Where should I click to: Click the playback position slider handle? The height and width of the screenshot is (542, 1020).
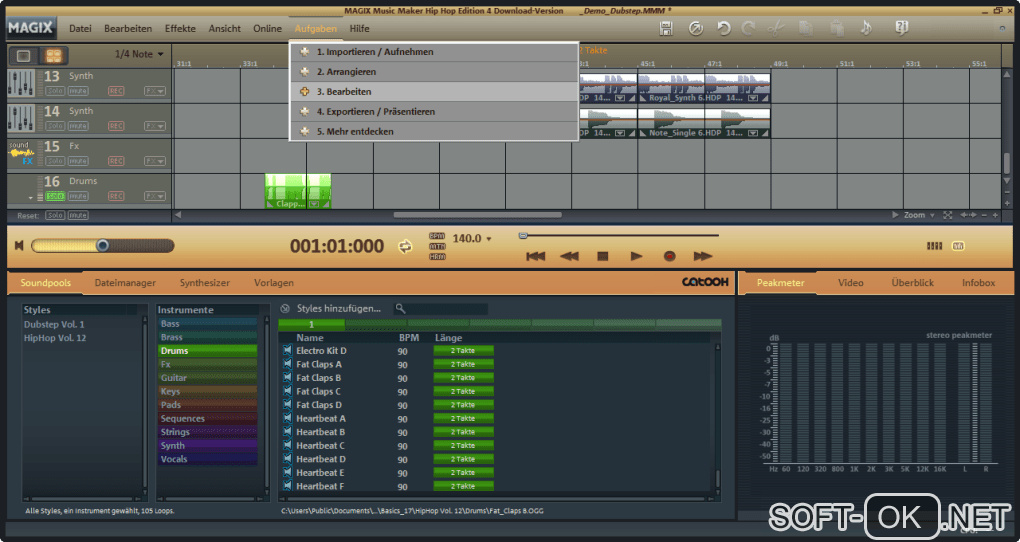(x=523, y=236)
